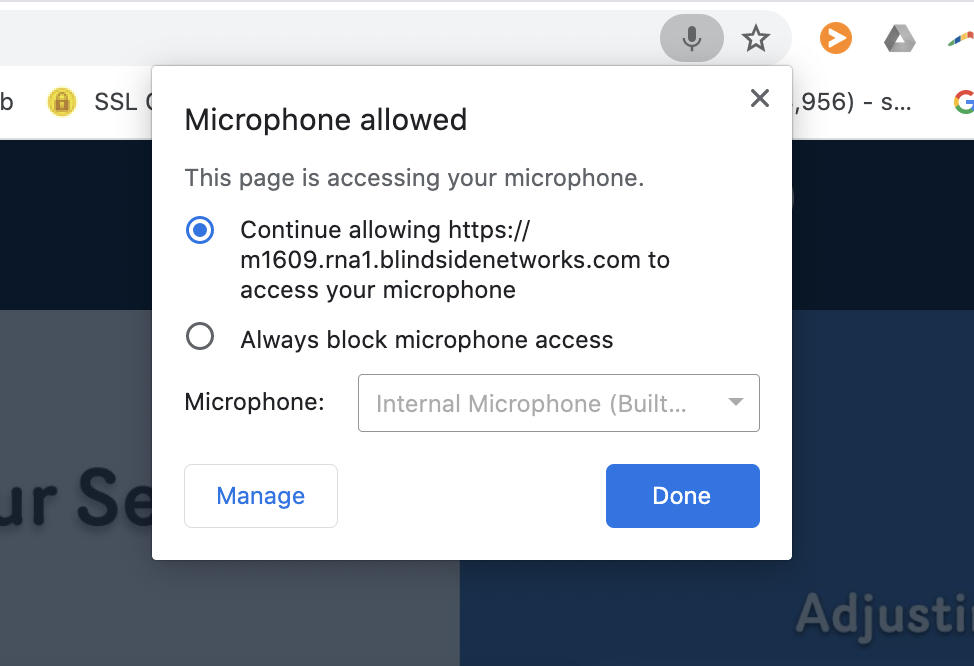Click the "Adjusti..." heading on the page
Viewport: 974px width, 666px height.
coord(885,612)
